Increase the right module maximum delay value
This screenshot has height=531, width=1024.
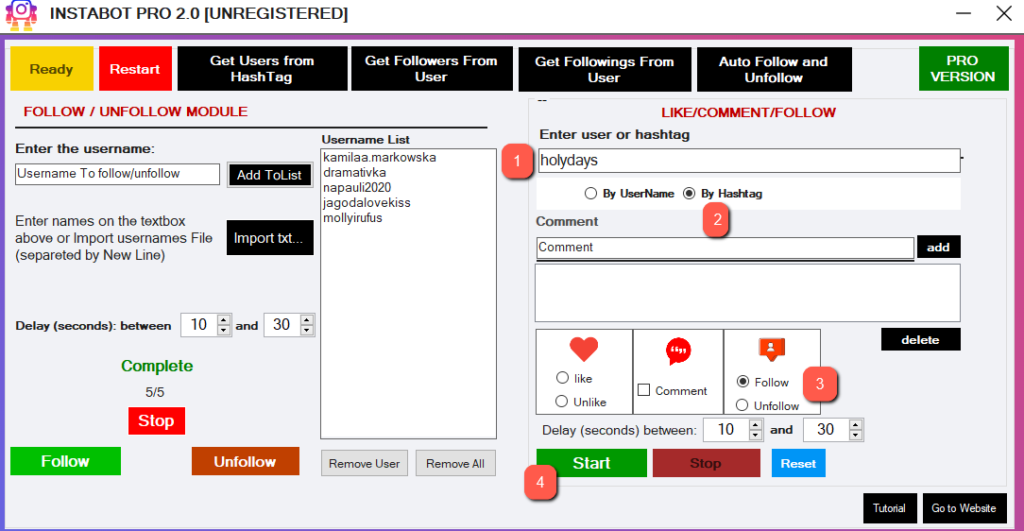[855, 425]
